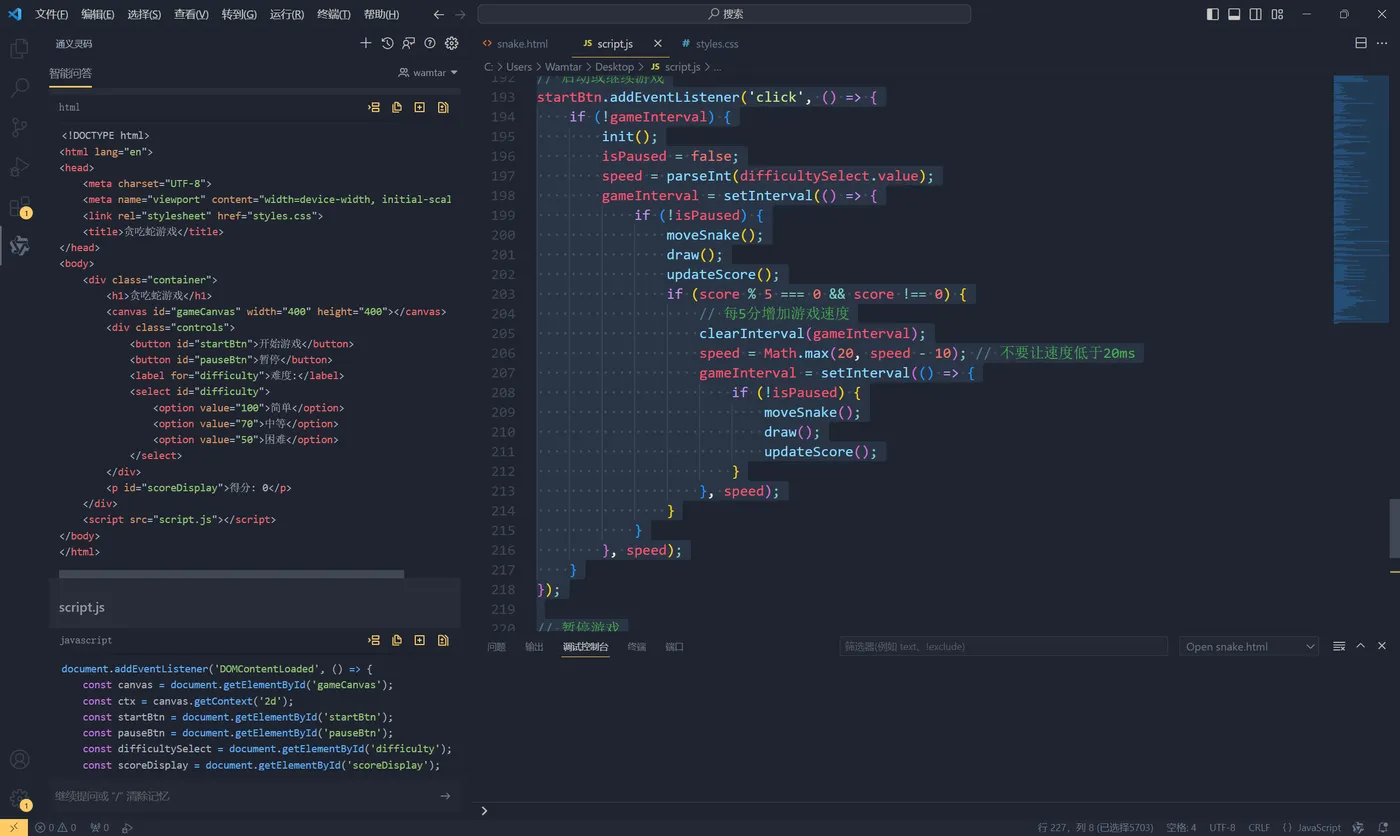This screenshot has height=836, width=1400.
Task: Click the command center search box
Action: click(724, 14)
